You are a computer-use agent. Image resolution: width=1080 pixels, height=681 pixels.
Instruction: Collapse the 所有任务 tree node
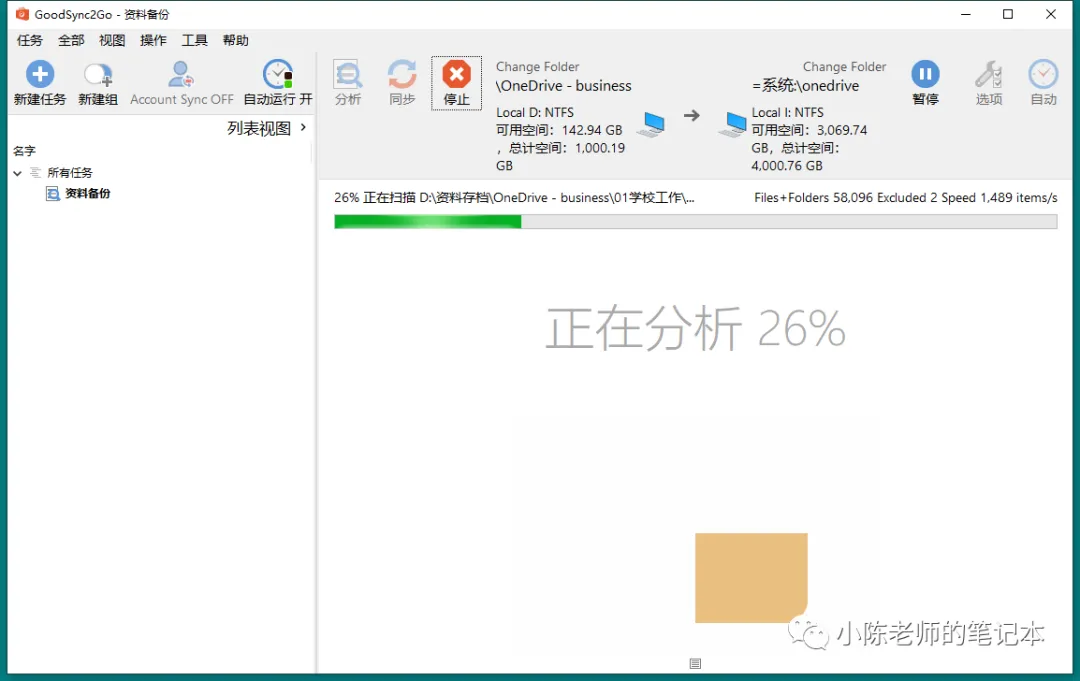click(17, 174)
